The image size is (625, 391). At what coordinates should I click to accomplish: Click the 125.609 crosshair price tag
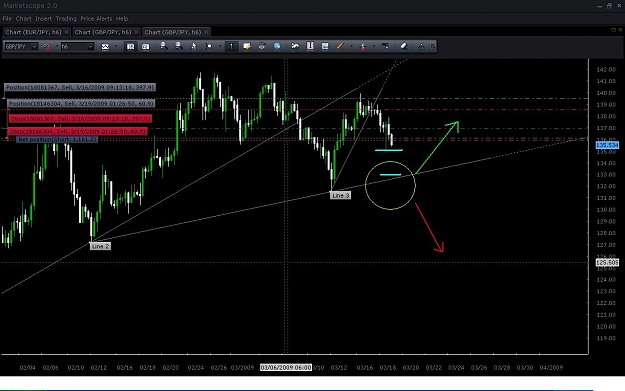coord(607,262)
